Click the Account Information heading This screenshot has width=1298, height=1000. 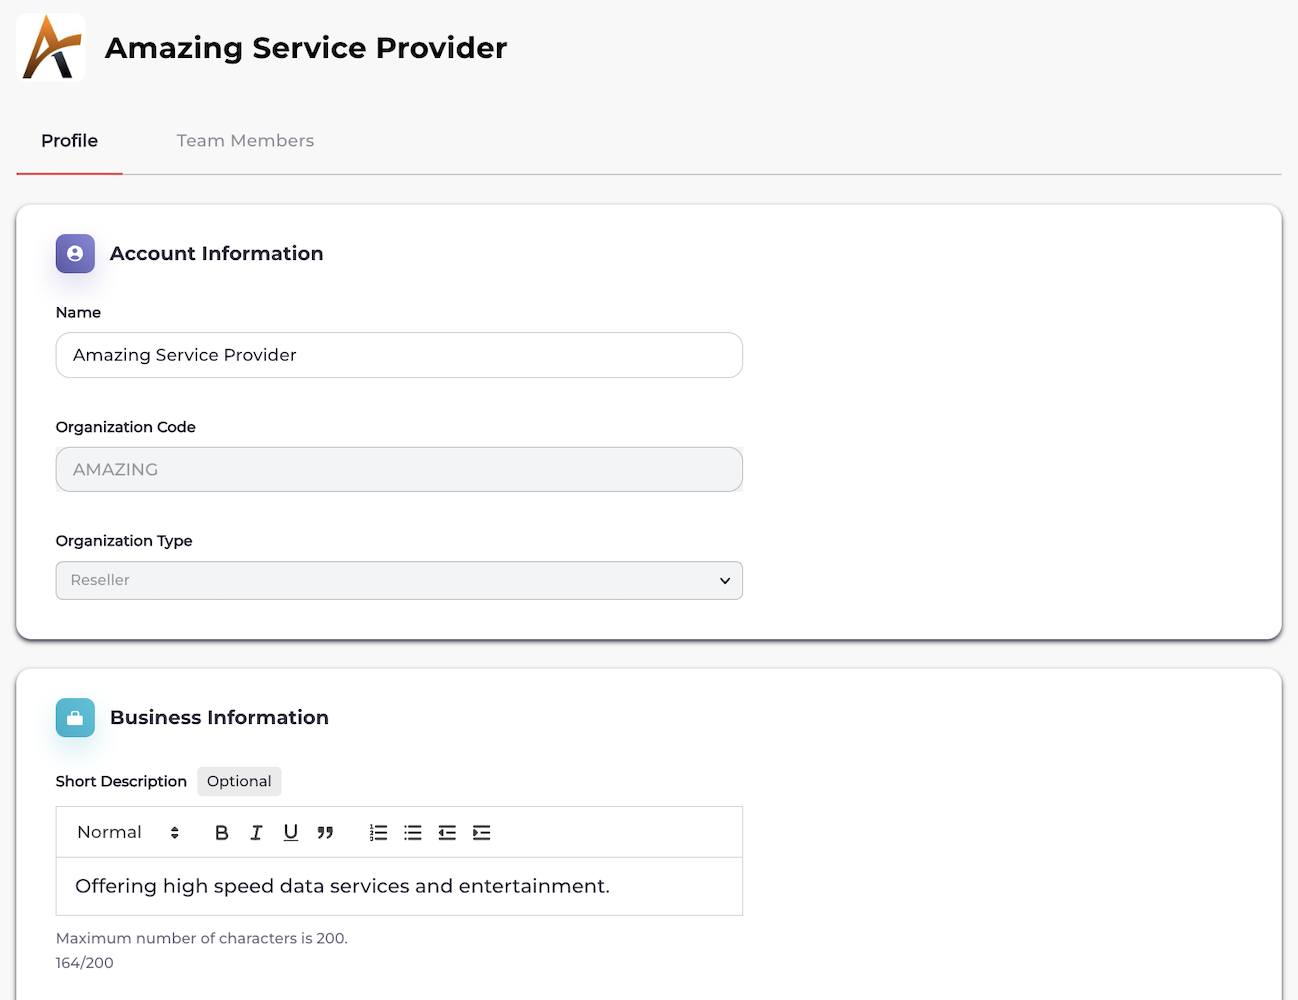point(217,254)
